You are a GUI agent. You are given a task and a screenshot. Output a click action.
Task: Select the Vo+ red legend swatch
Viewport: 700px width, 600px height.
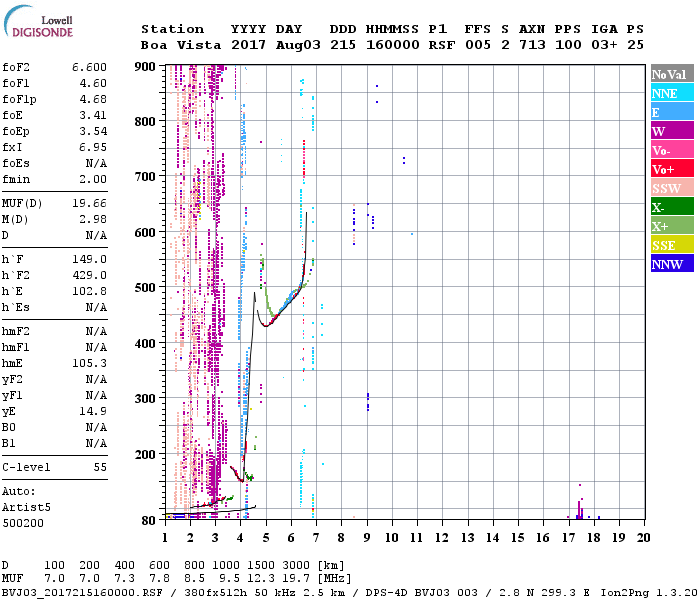[672, 169]
